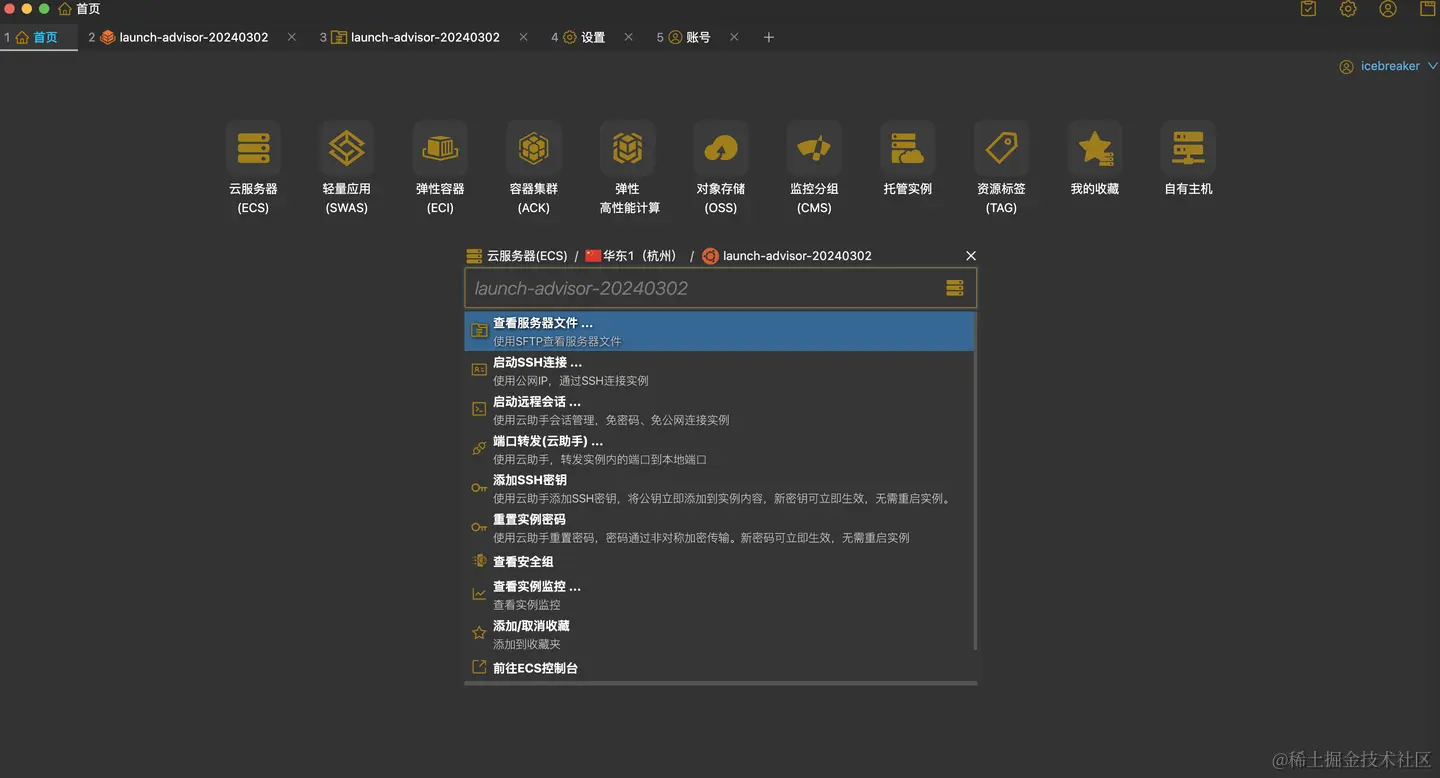Click the panel layout icon at far top-right
Screen dimensions: 1440x778
tap(1428, 9)
